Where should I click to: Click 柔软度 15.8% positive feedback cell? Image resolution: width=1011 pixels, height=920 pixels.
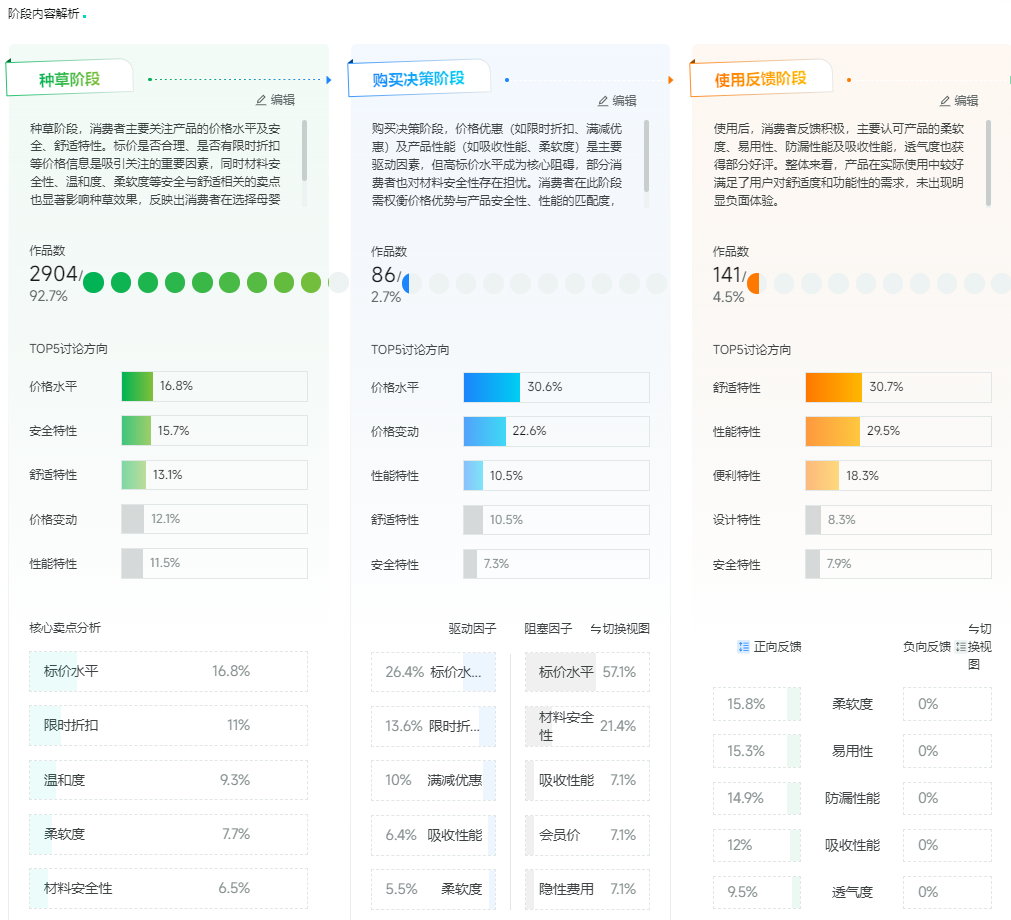[x=756, y=704]
